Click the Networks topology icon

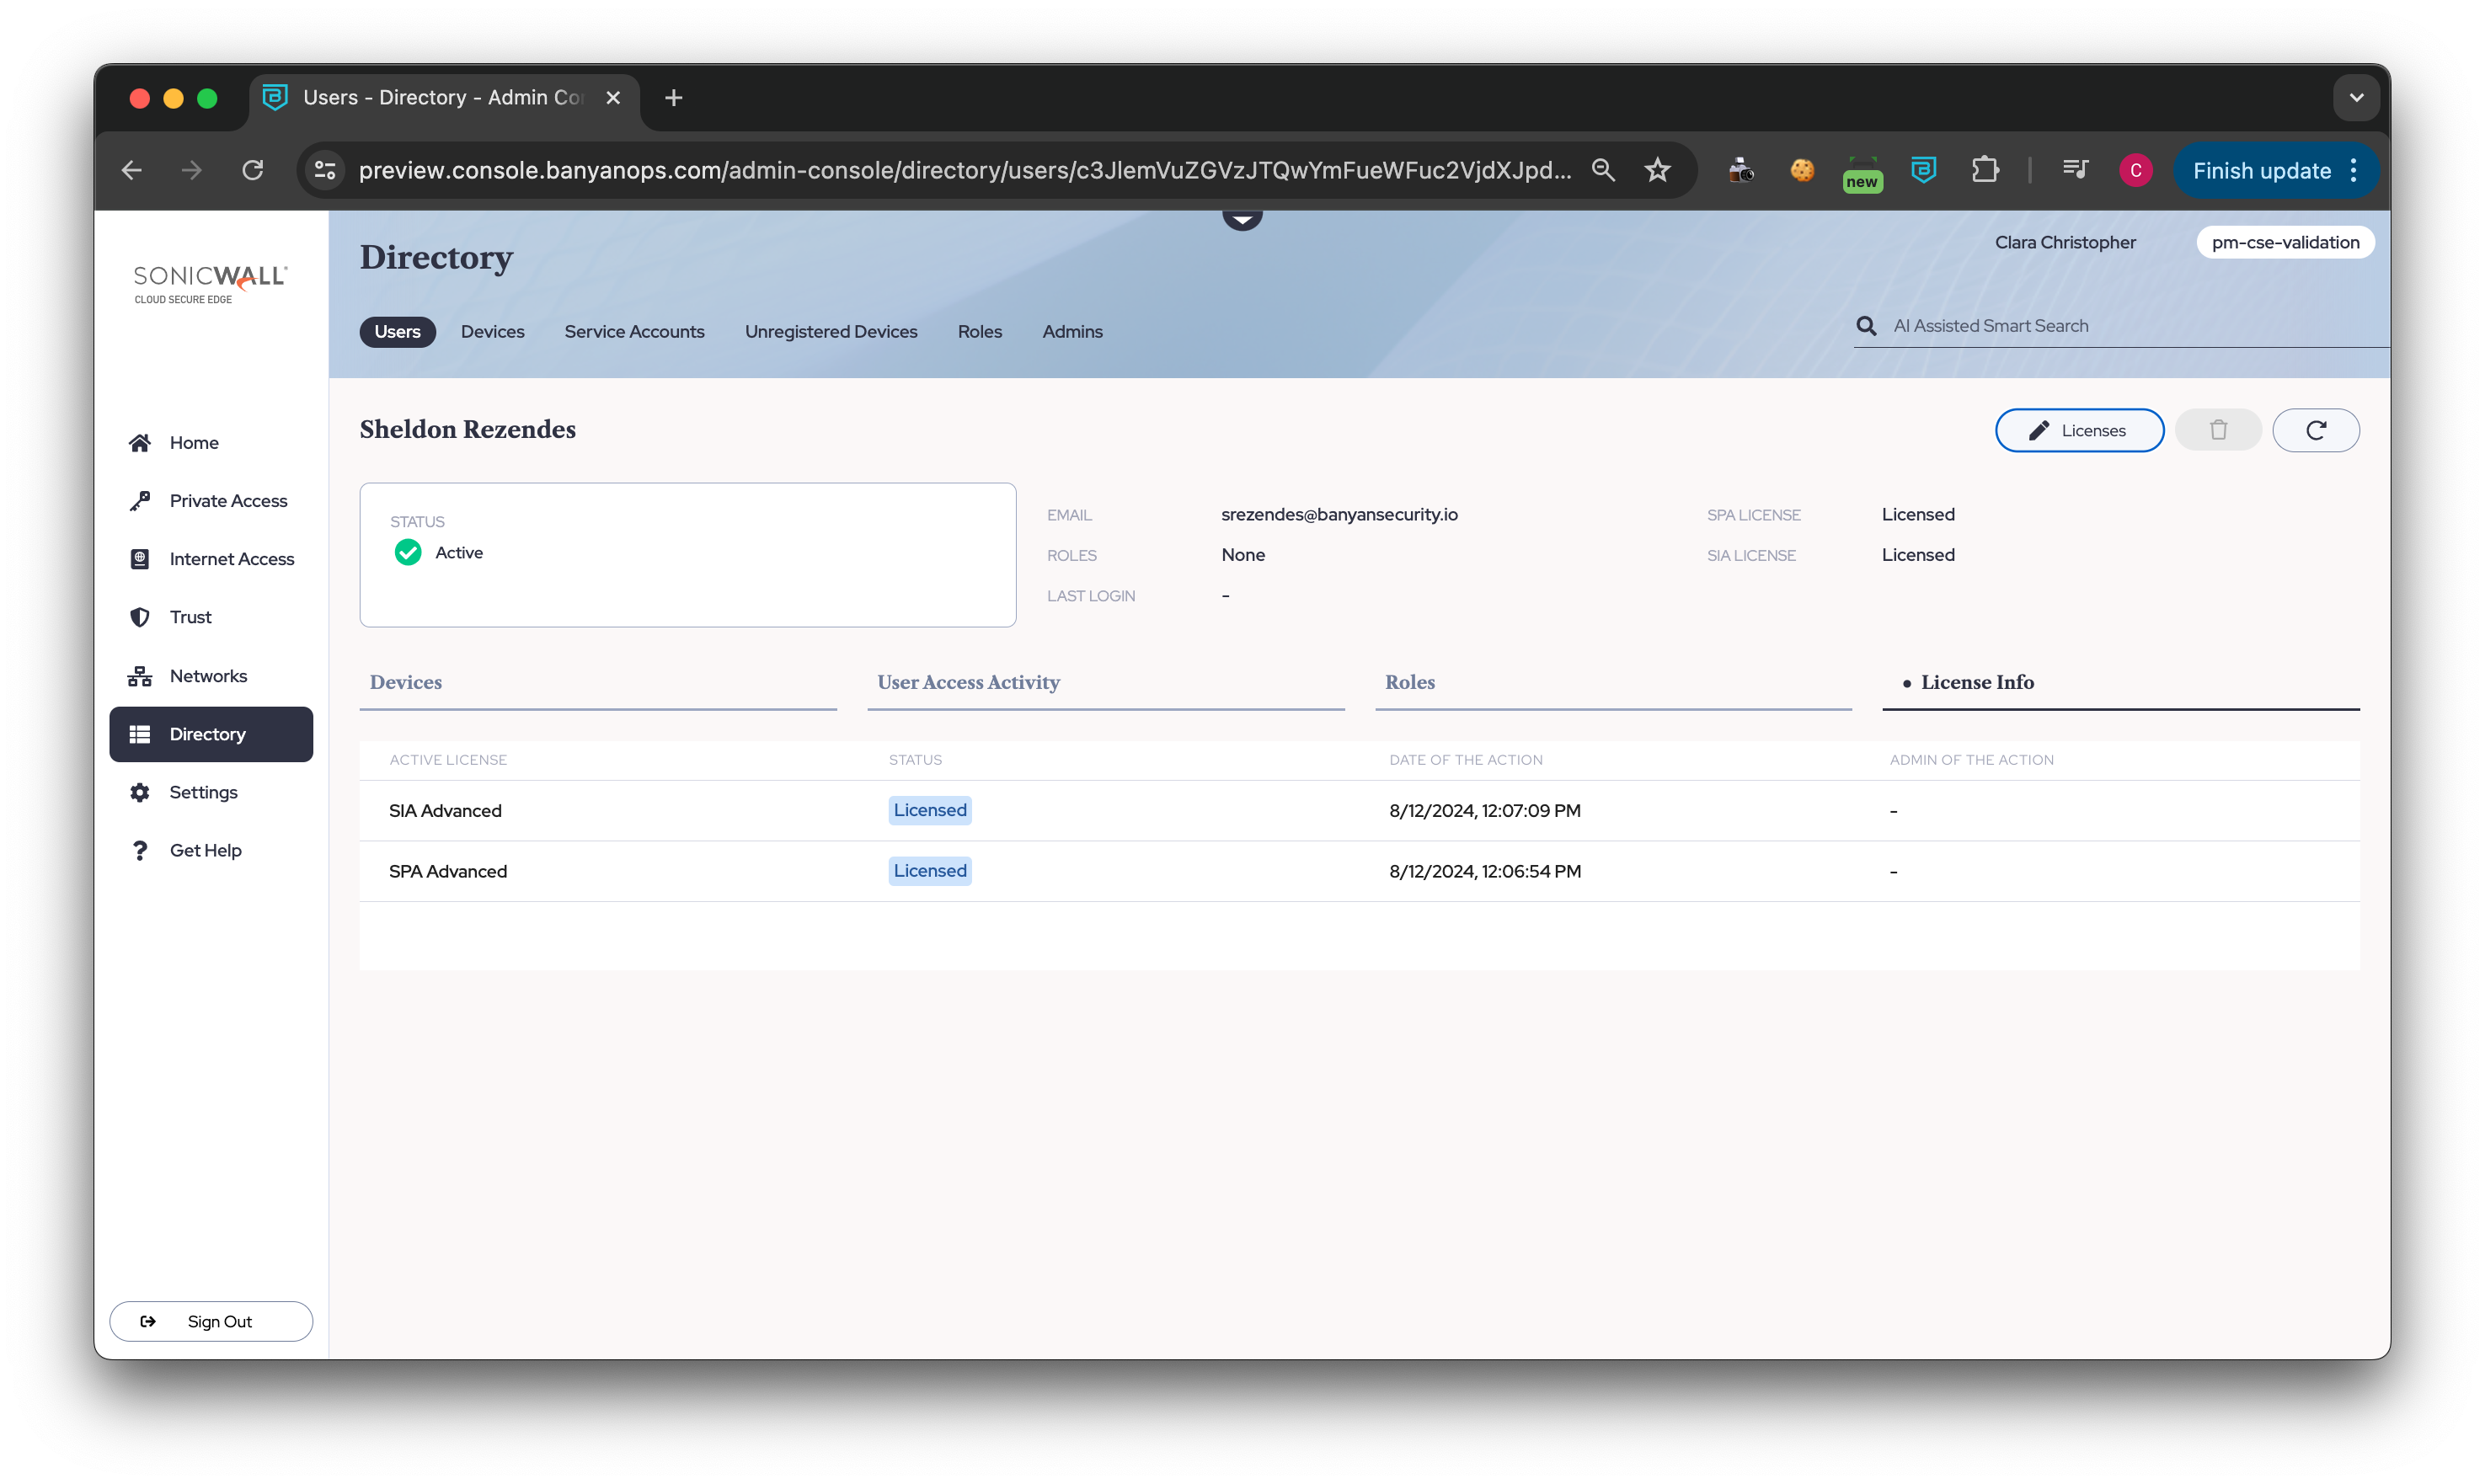click(140, 676)
